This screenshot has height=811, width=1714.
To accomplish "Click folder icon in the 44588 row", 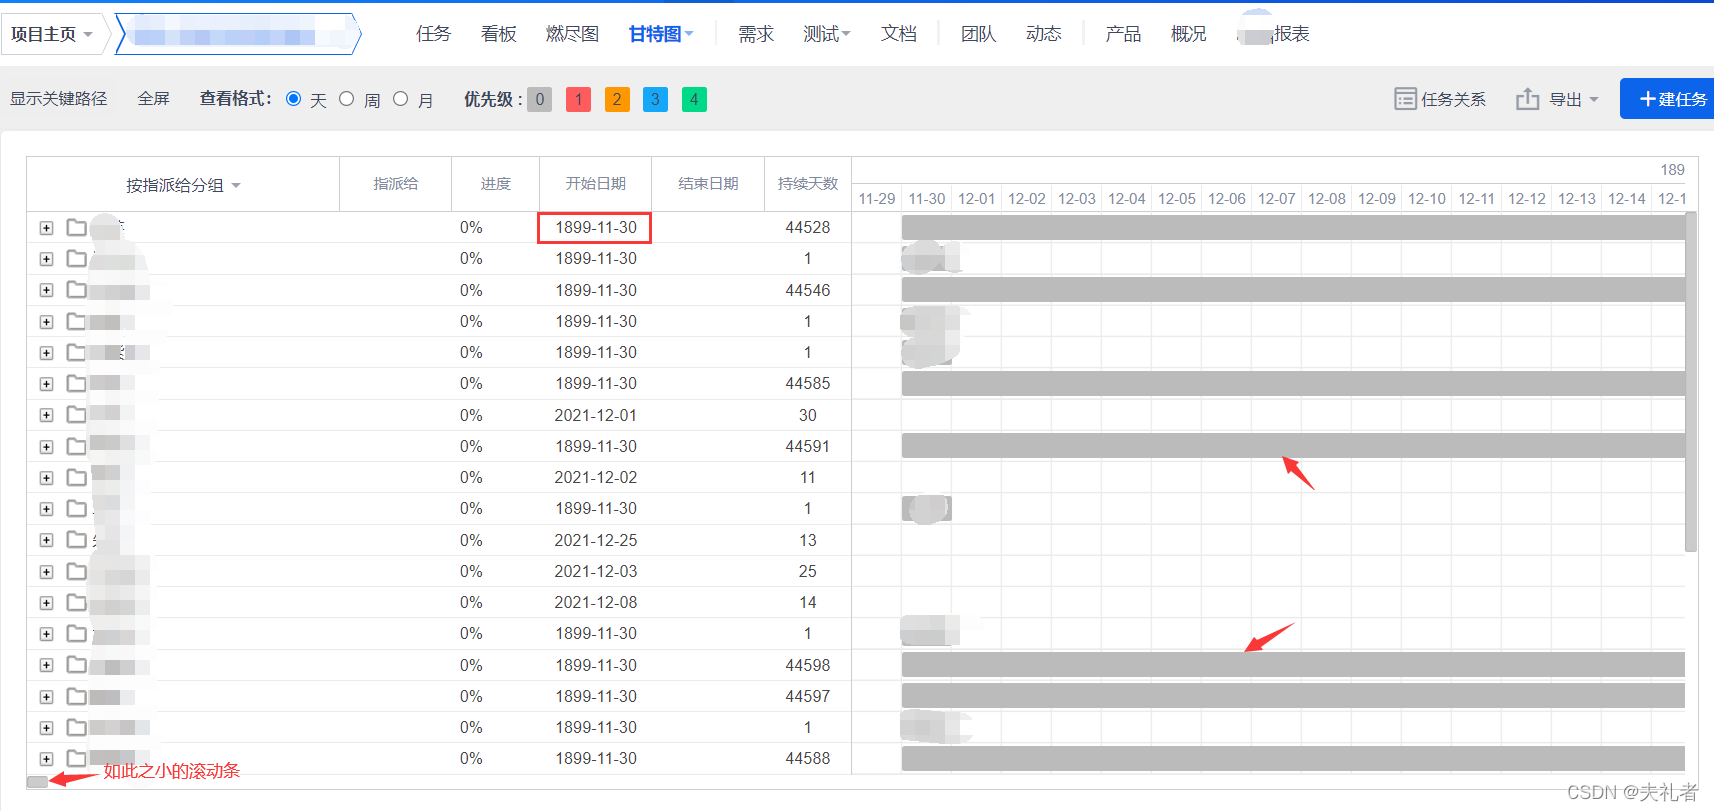I will (77, 758).
